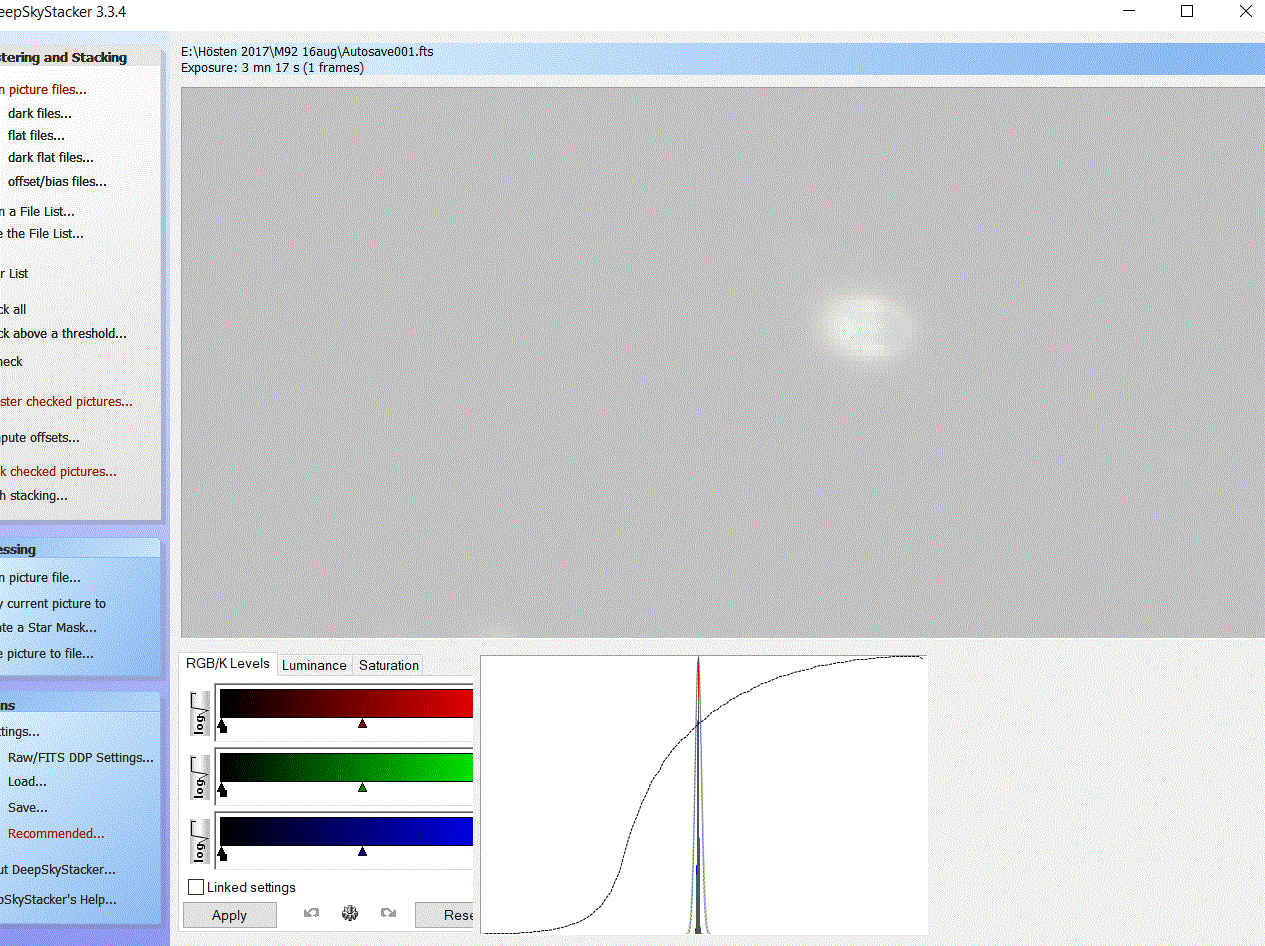Image resolution: width=1265 pixels, height=946 pixels.
Task: Open the Saturation tab
Action: click(x=389, y=665)
